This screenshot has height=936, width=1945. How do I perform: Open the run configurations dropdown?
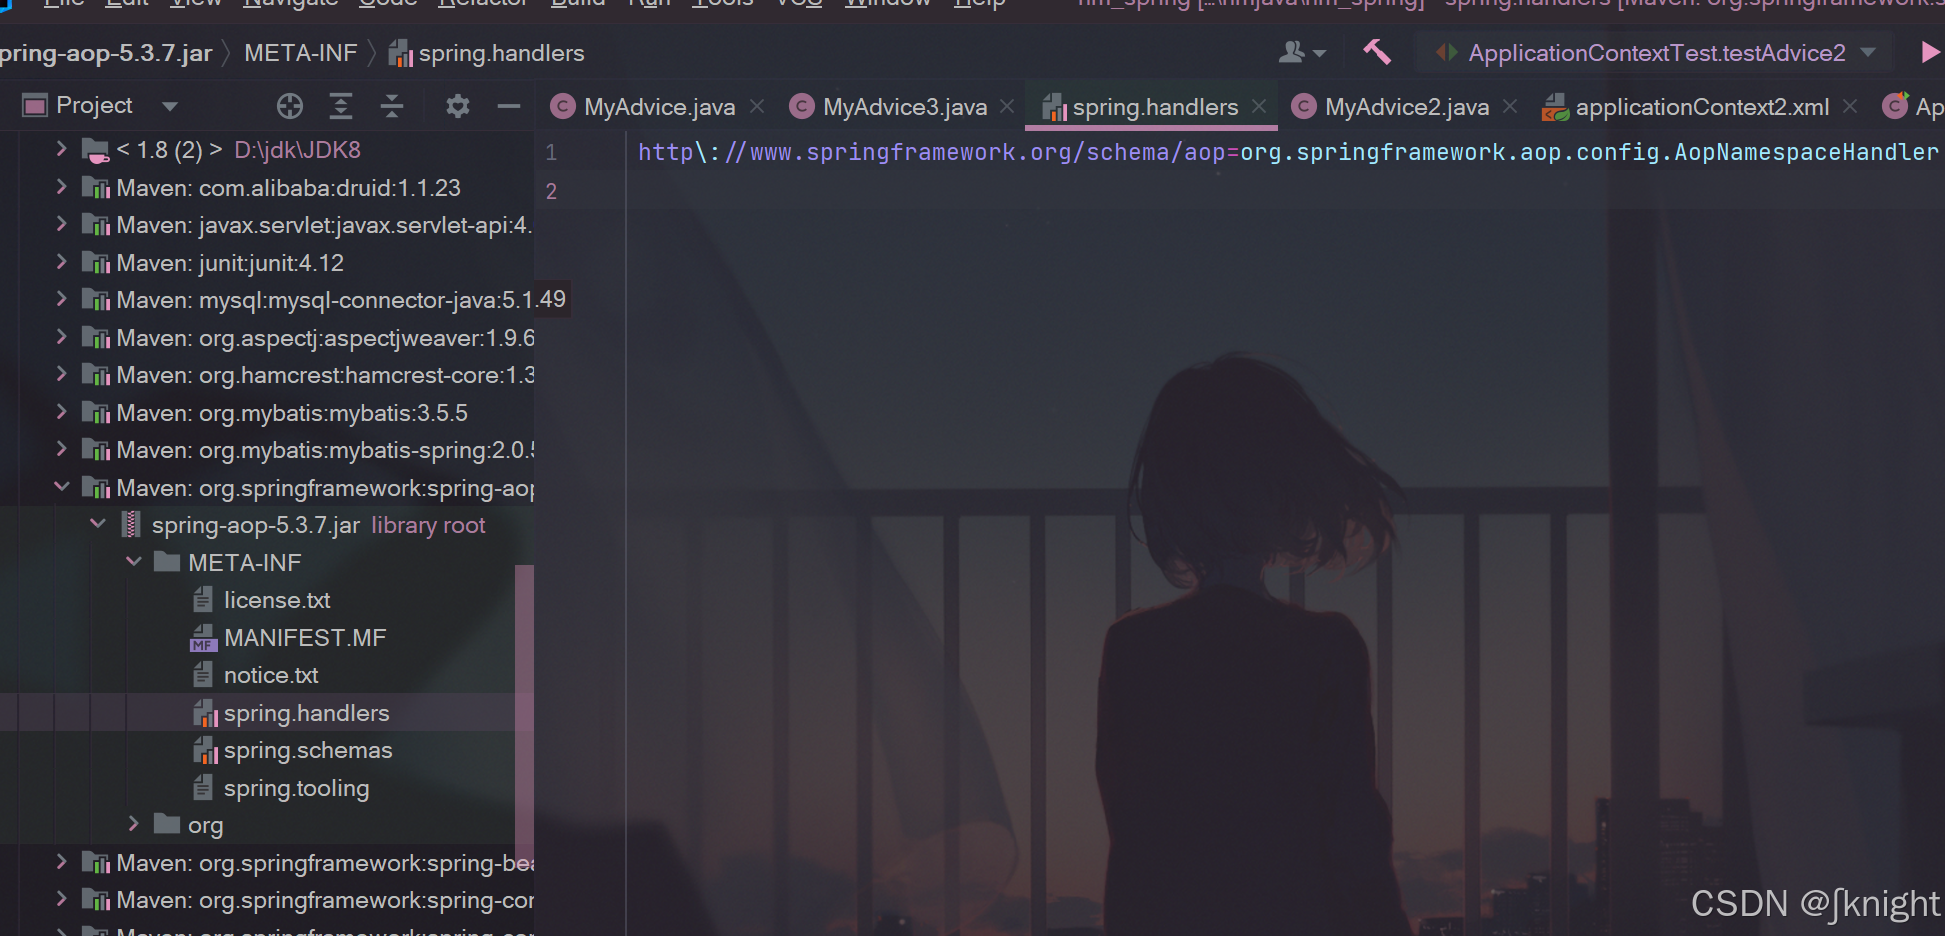click(x=1869, y=52)
